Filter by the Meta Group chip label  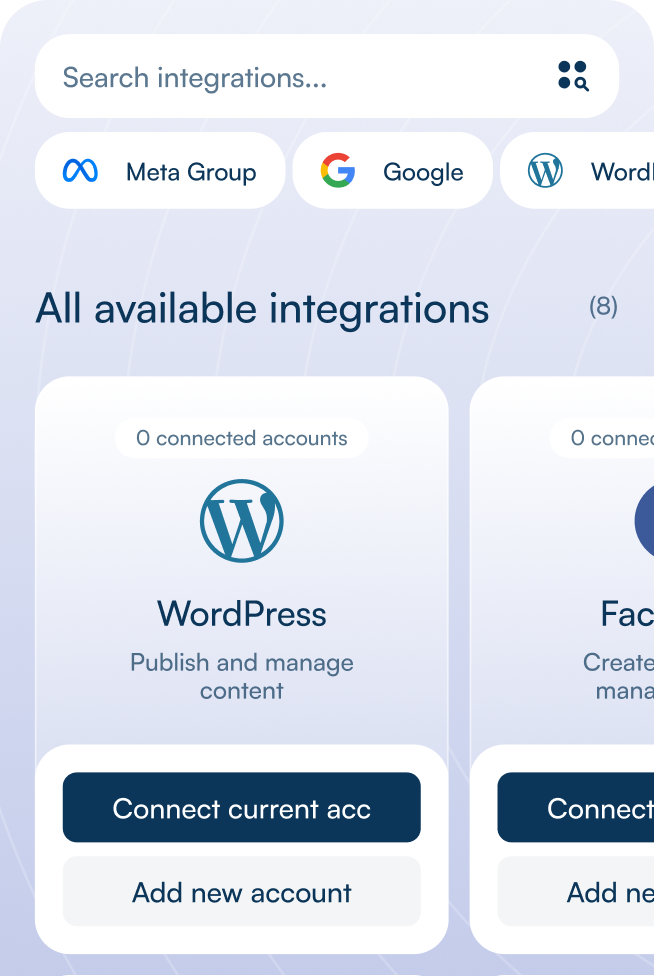point(190,172)
